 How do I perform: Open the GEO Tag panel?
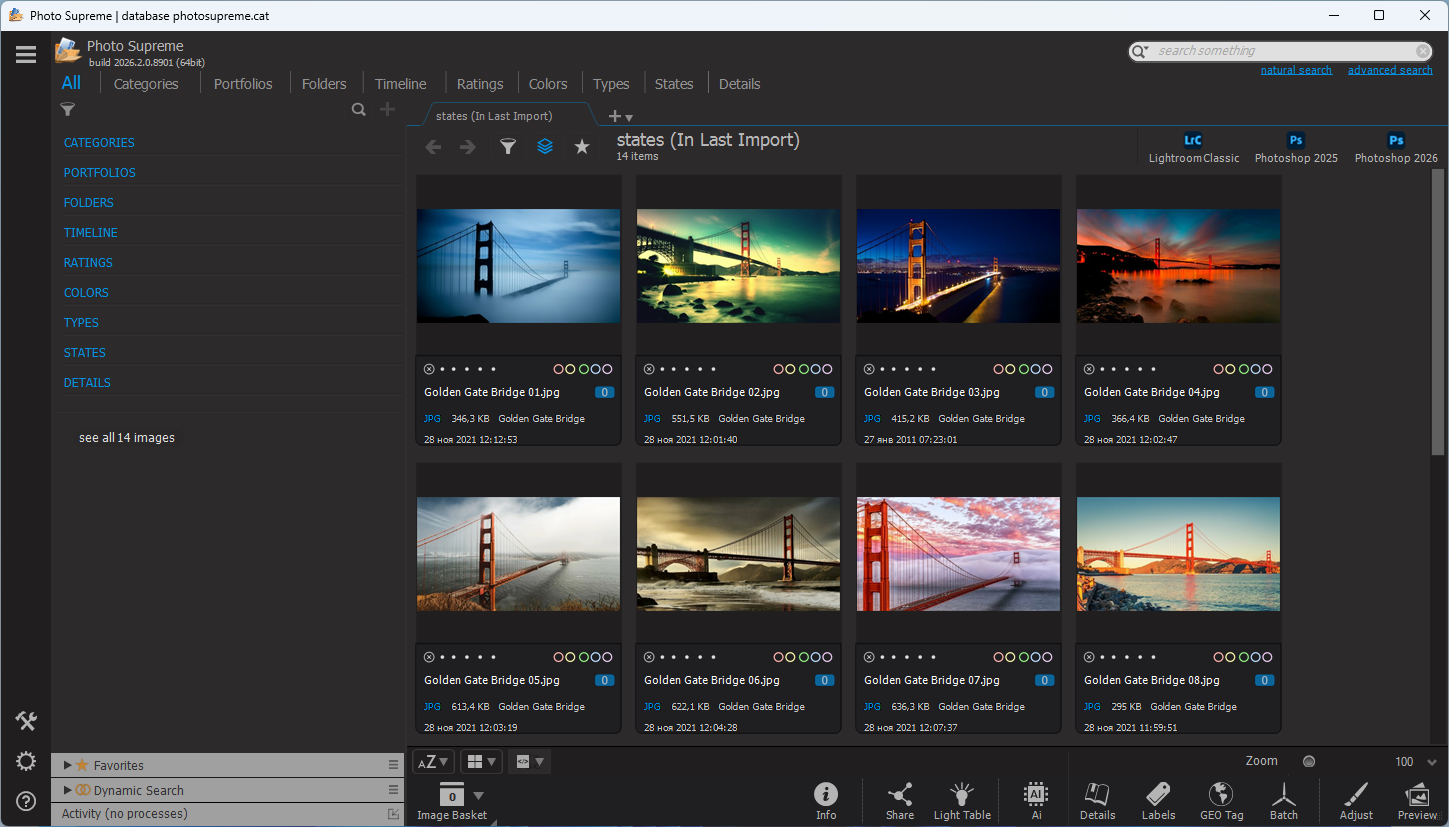pyautogui.click(x=1221, y=800)
